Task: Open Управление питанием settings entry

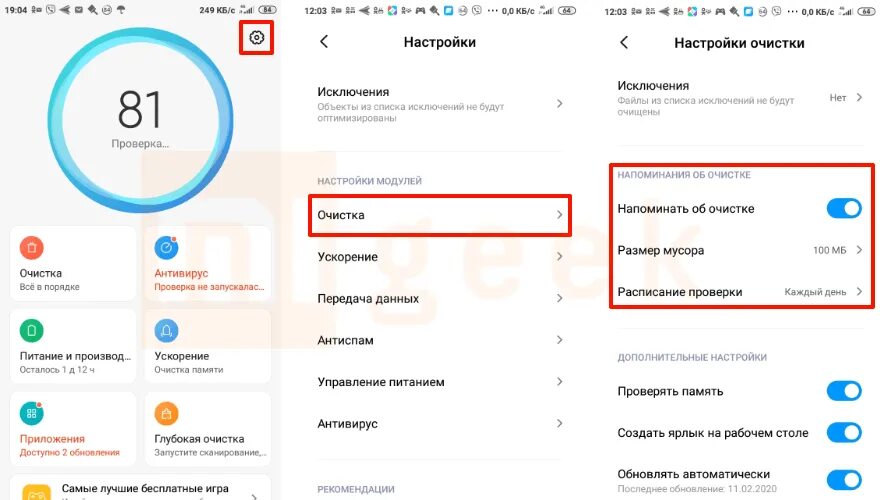Action: pos(440,382)
